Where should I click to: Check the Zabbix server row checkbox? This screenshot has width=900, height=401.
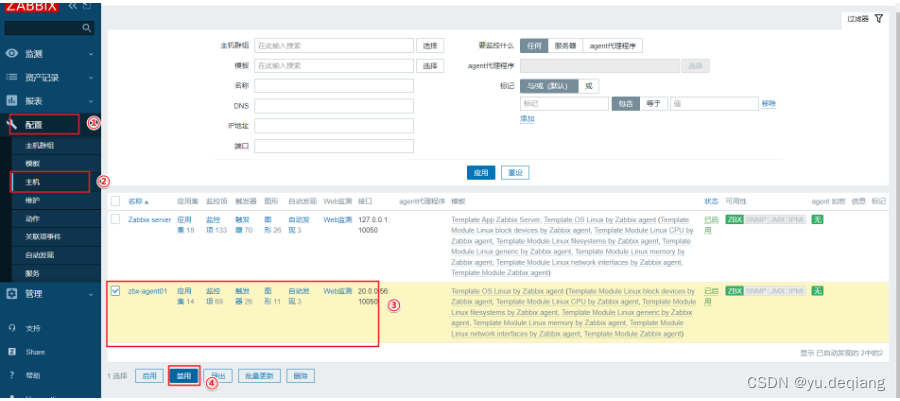(115, 219)
